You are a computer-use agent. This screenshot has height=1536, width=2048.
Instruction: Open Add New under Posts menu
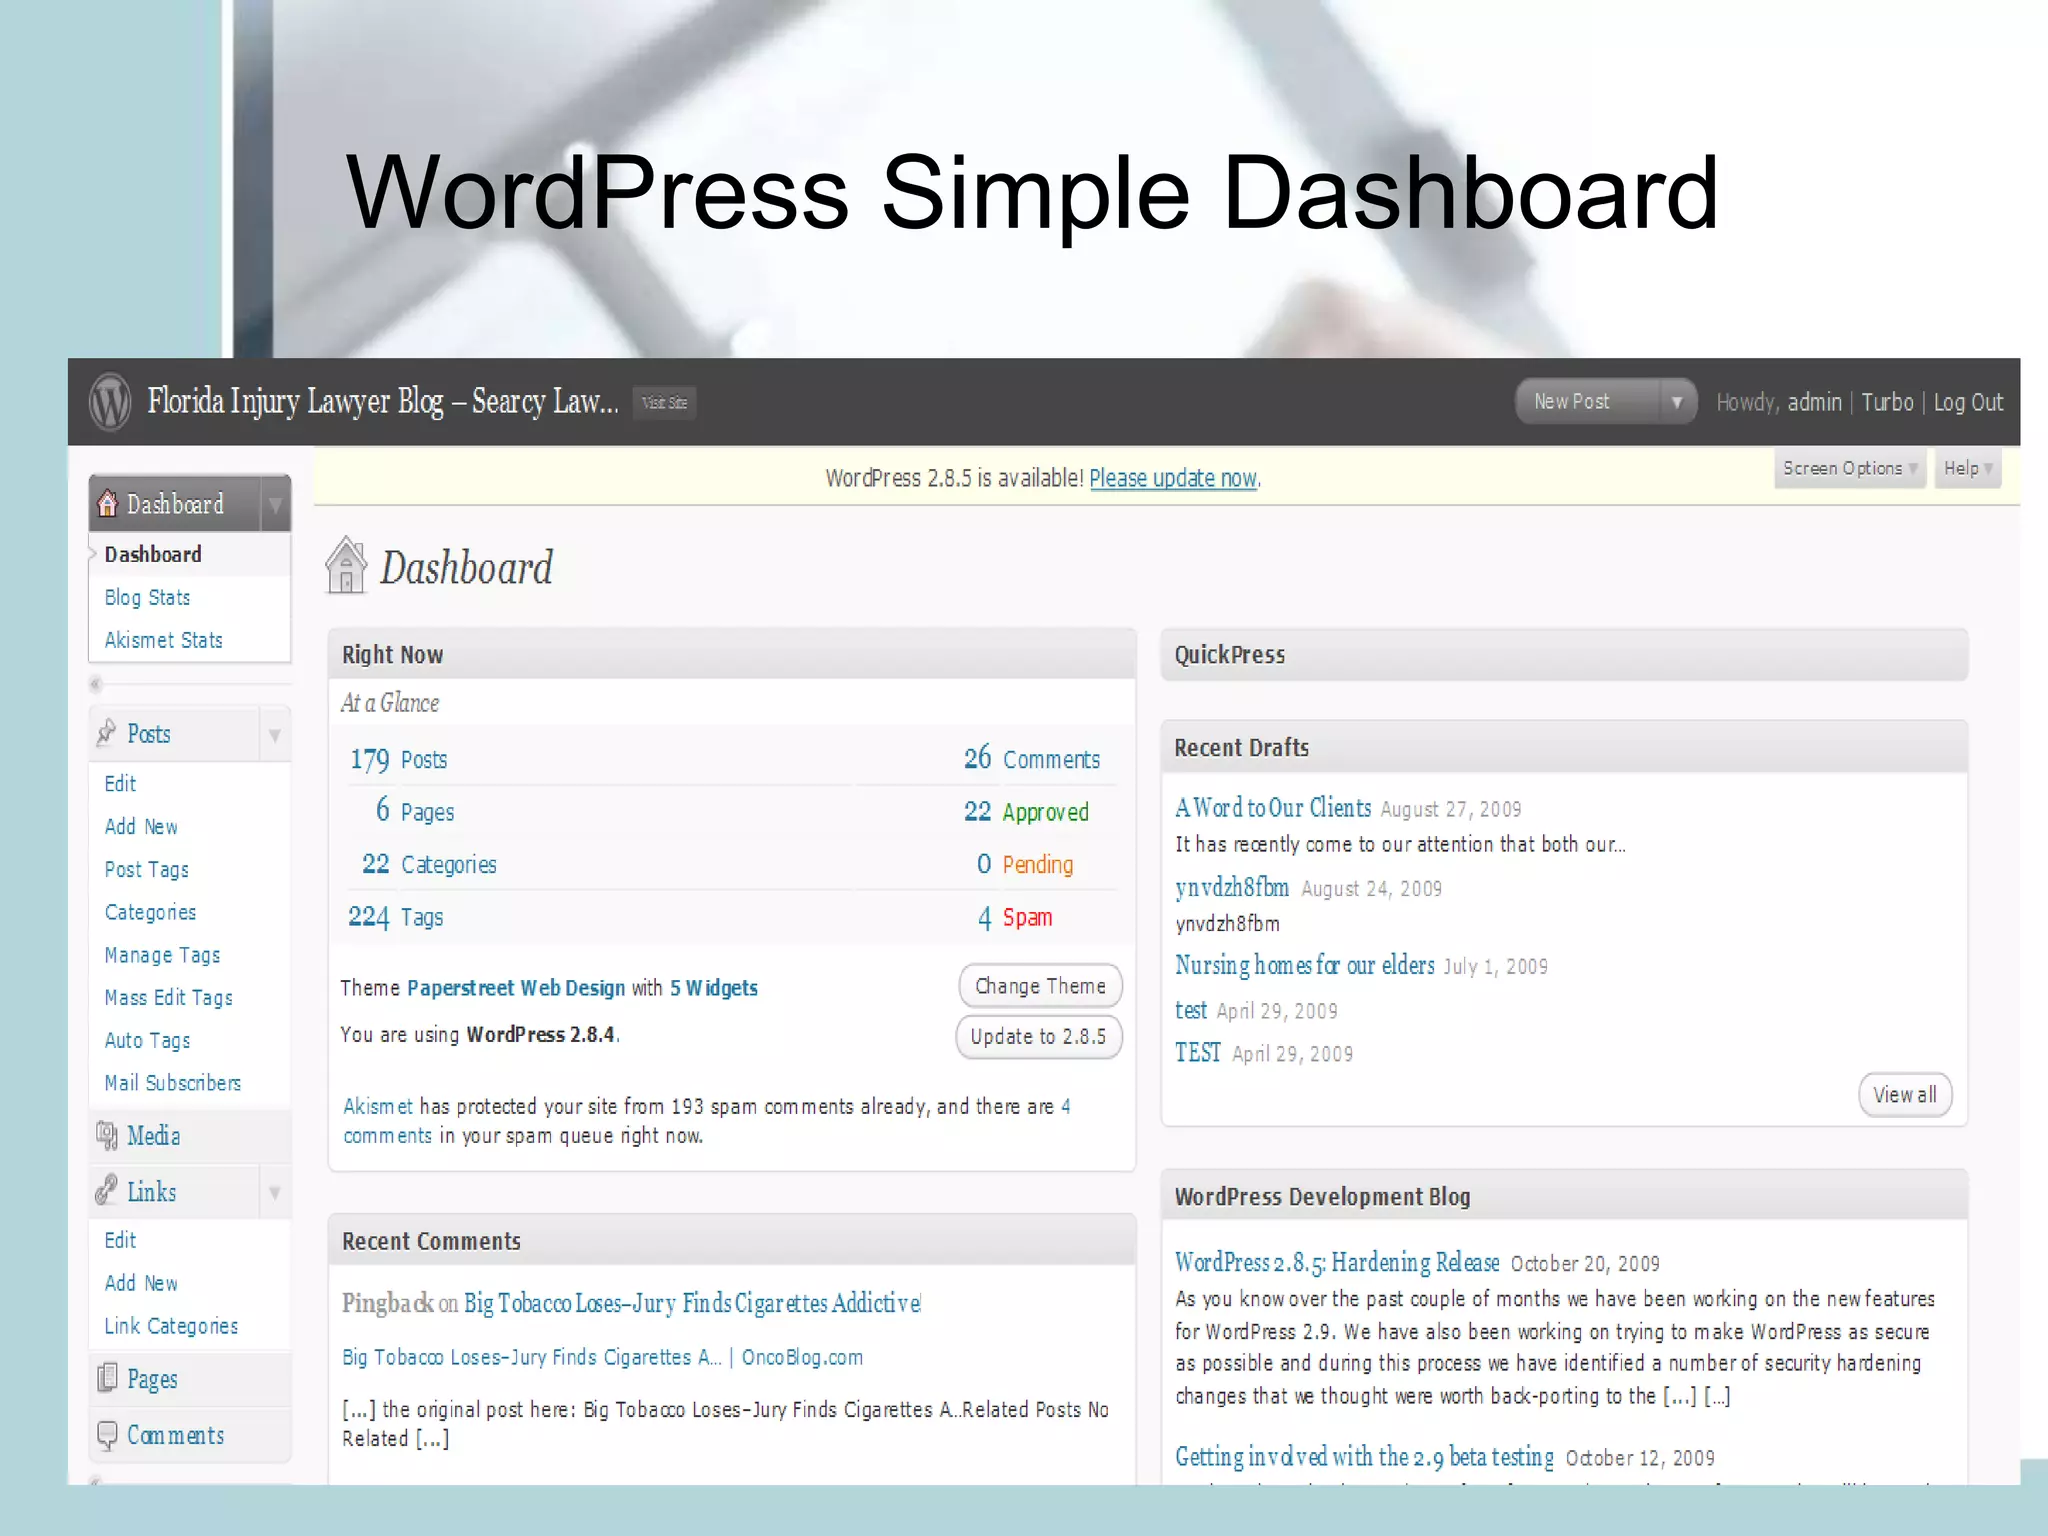[141, 827]
